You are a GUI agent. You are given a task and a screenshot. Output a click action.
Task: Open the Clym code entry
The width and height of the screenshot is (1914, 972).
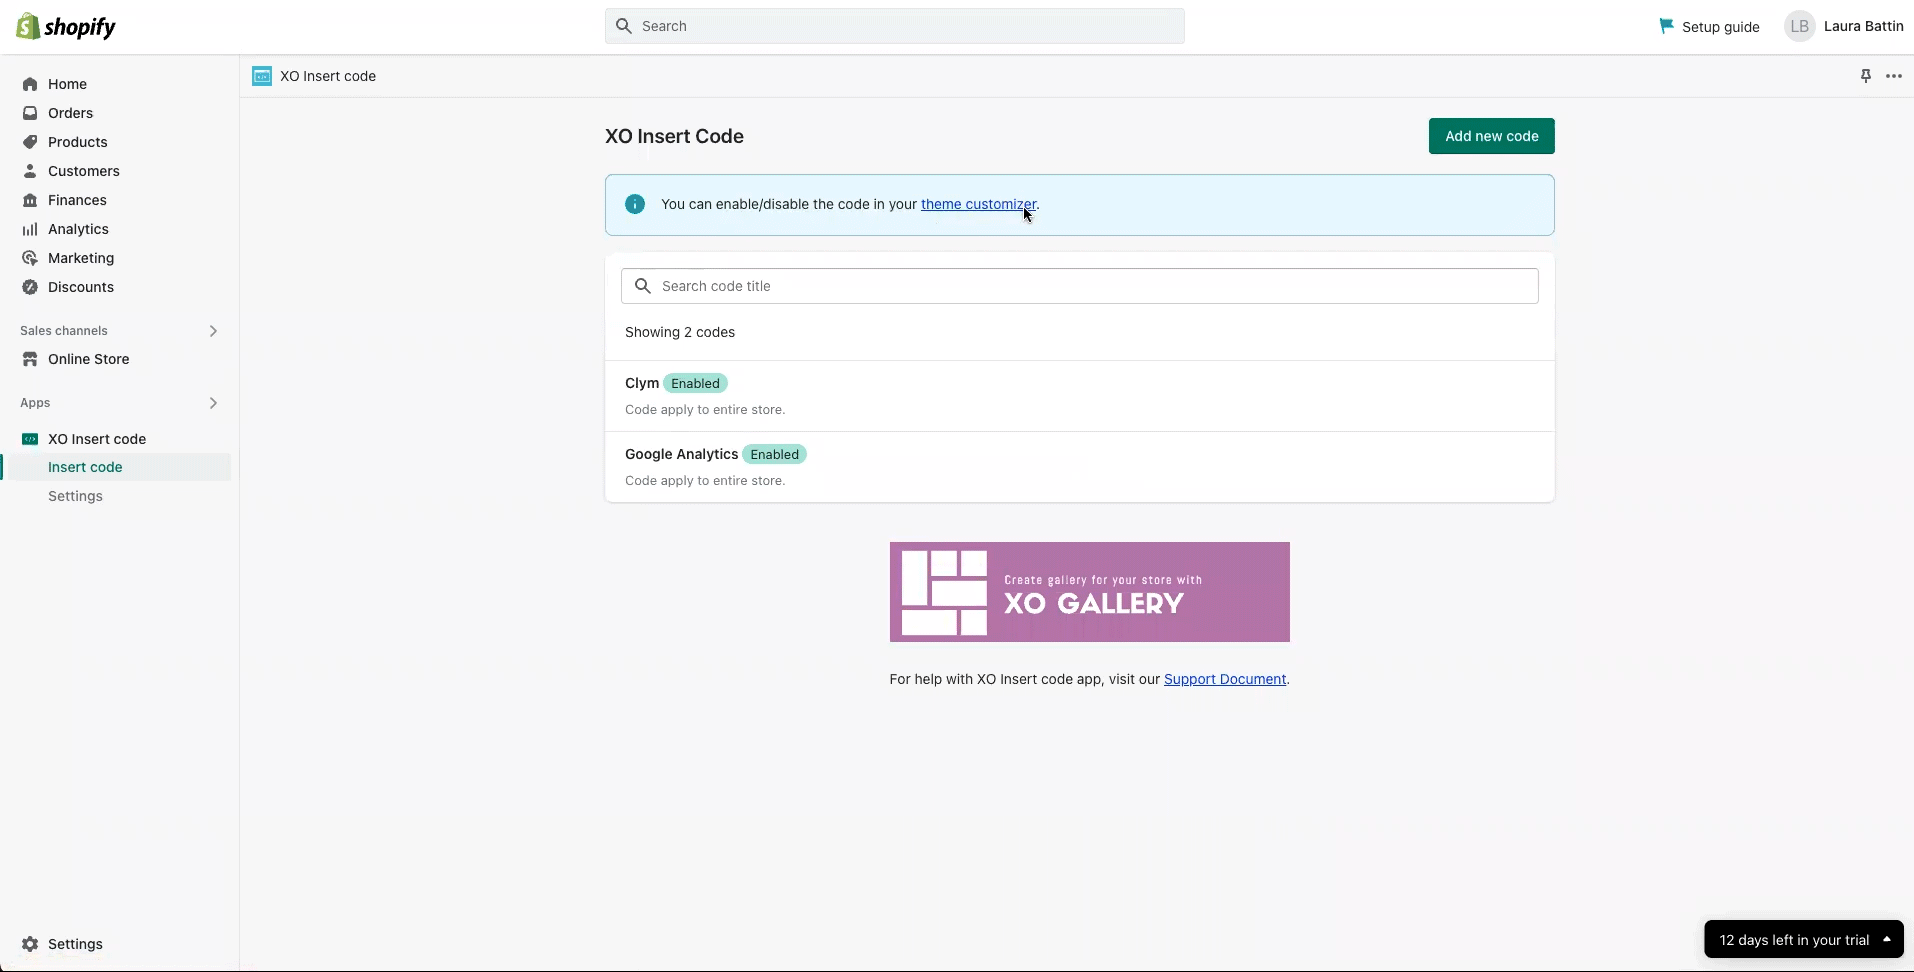1079,396
